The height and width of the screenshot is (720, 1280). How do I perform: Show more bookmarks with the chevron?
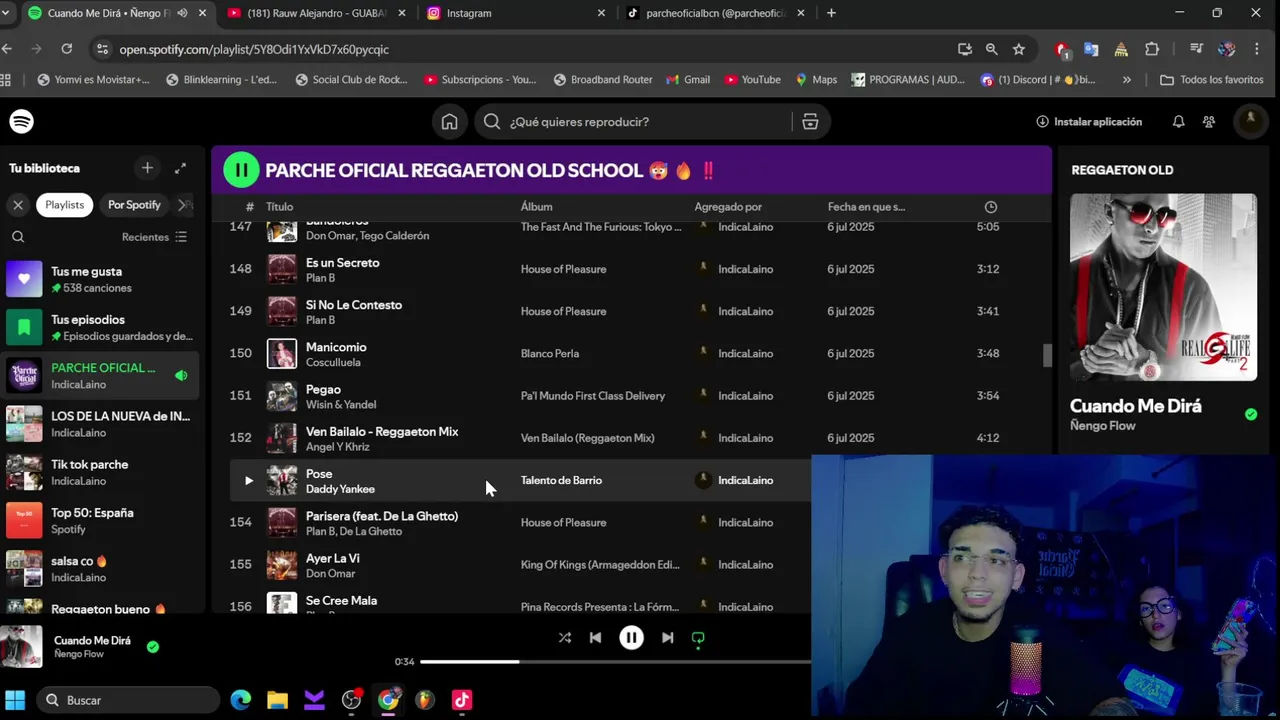(1127, 80)
